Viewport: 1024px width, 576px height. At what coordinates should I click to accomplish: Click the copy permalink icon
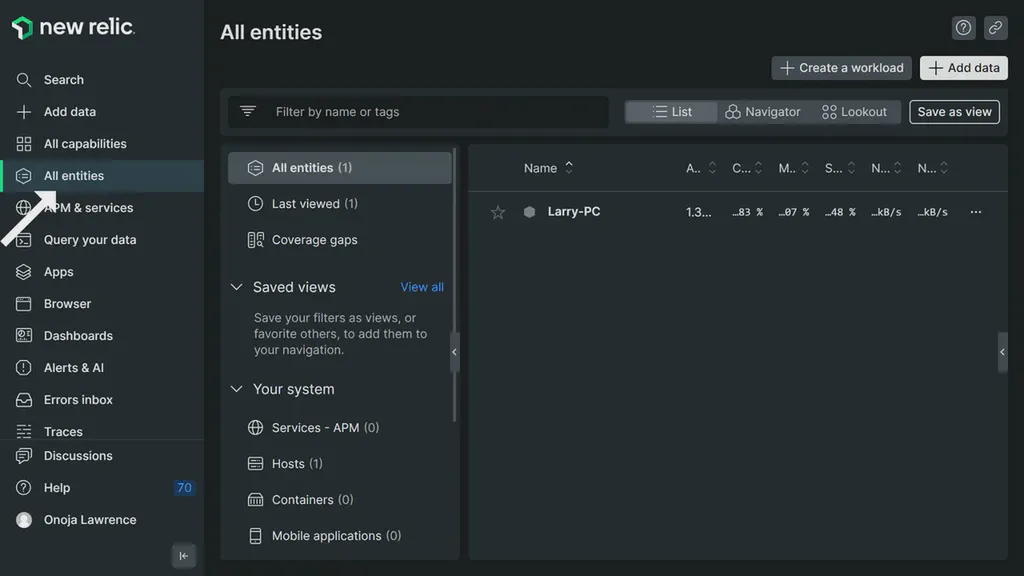click(995, 27)
